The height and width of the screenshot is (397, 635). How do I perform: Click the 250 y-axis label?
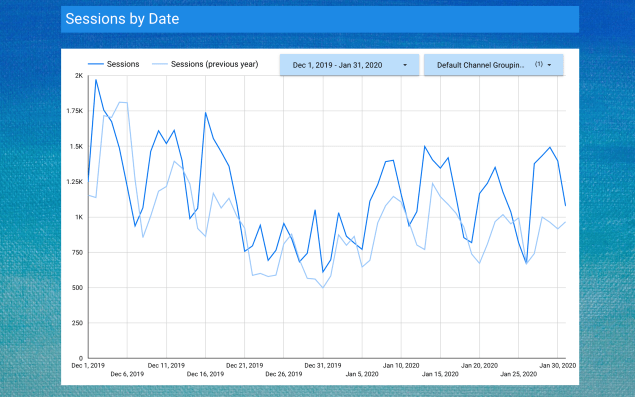point(78,323)
